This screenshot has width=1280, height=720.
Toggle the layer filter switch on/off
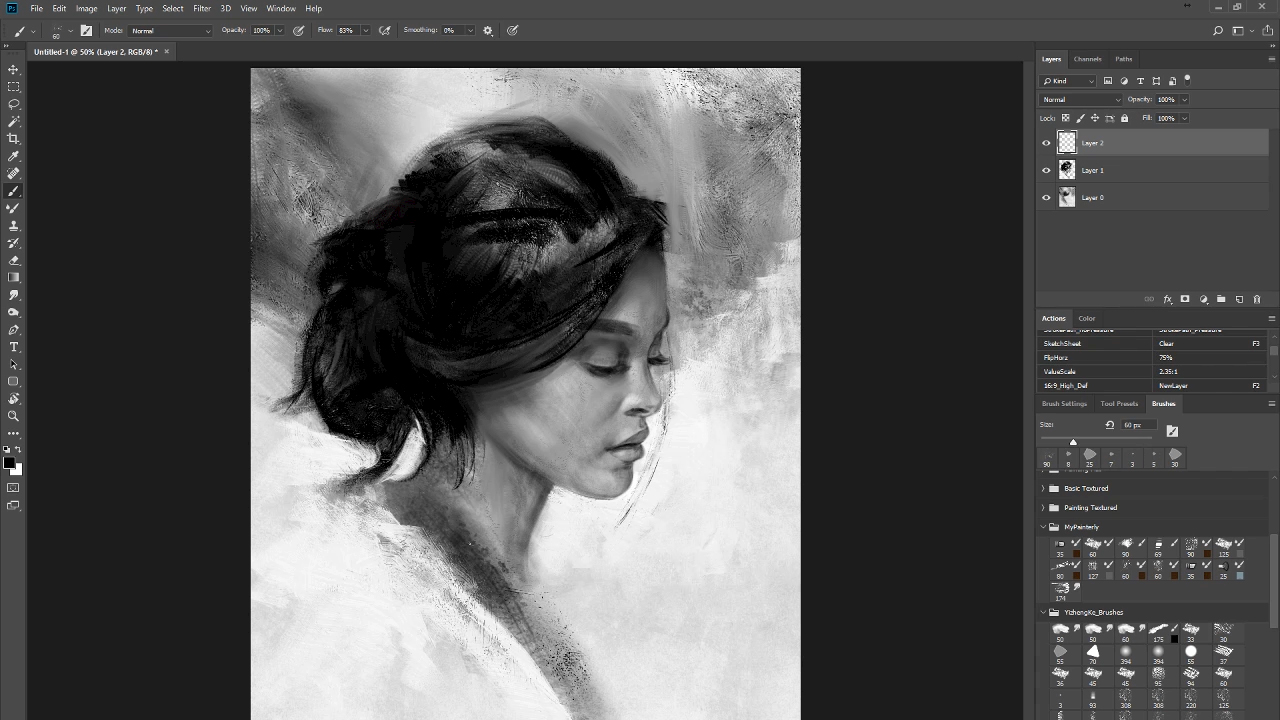[1187, 80]
